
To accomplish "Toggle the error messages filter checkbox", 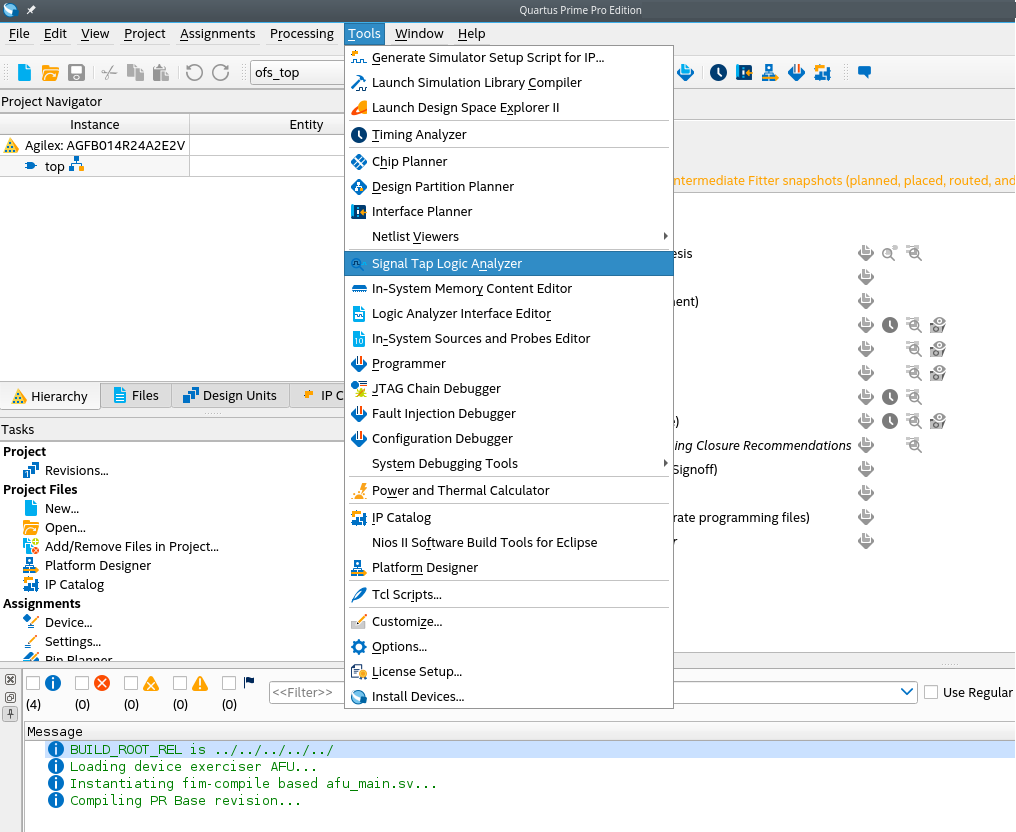I will (x=82, y=683).
